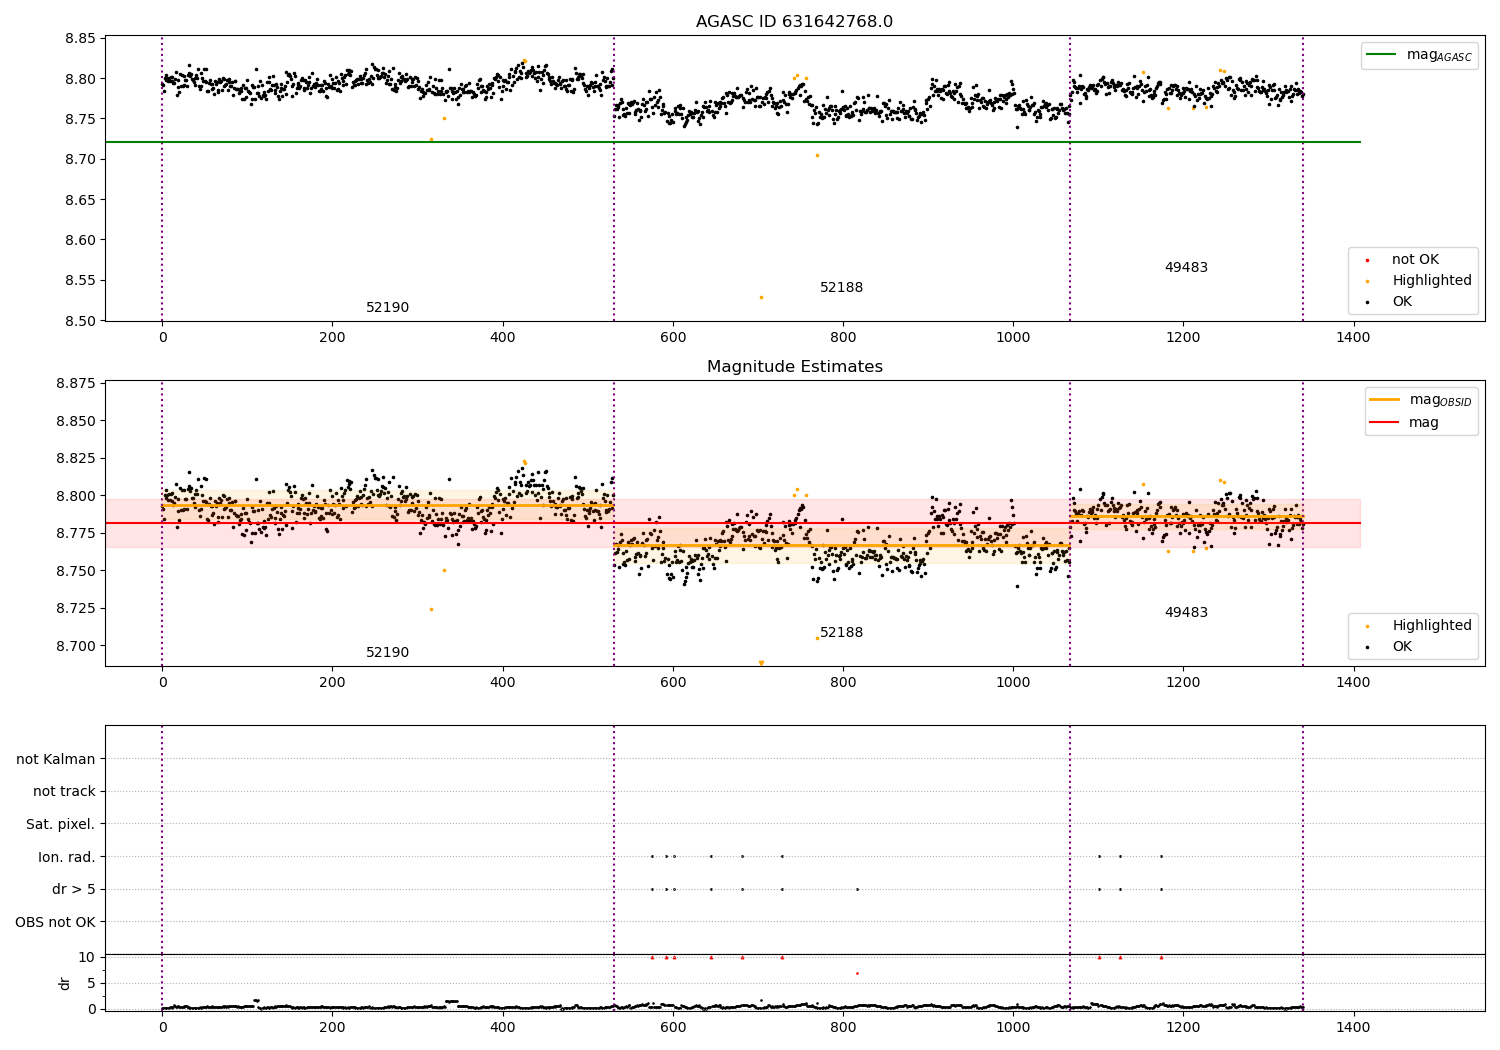Click the 10 tick on the dr axis
This screenshot has height=1050, width=1500.
[87, 957]
